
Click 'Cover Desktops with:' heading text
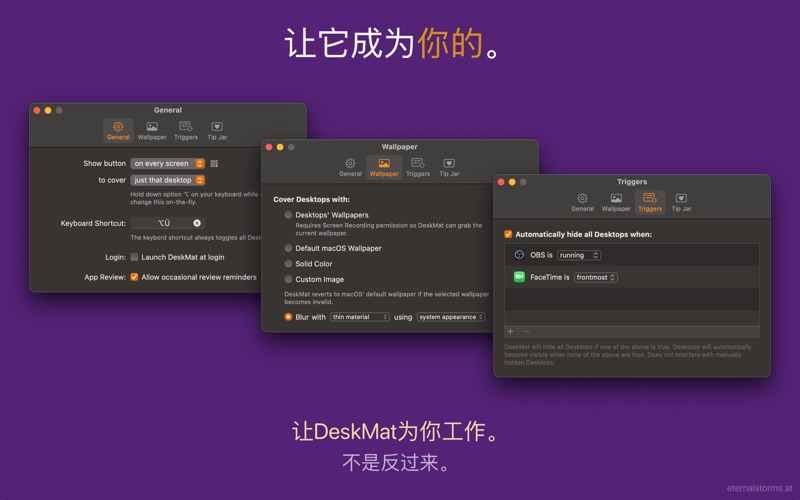click(311, 199)
